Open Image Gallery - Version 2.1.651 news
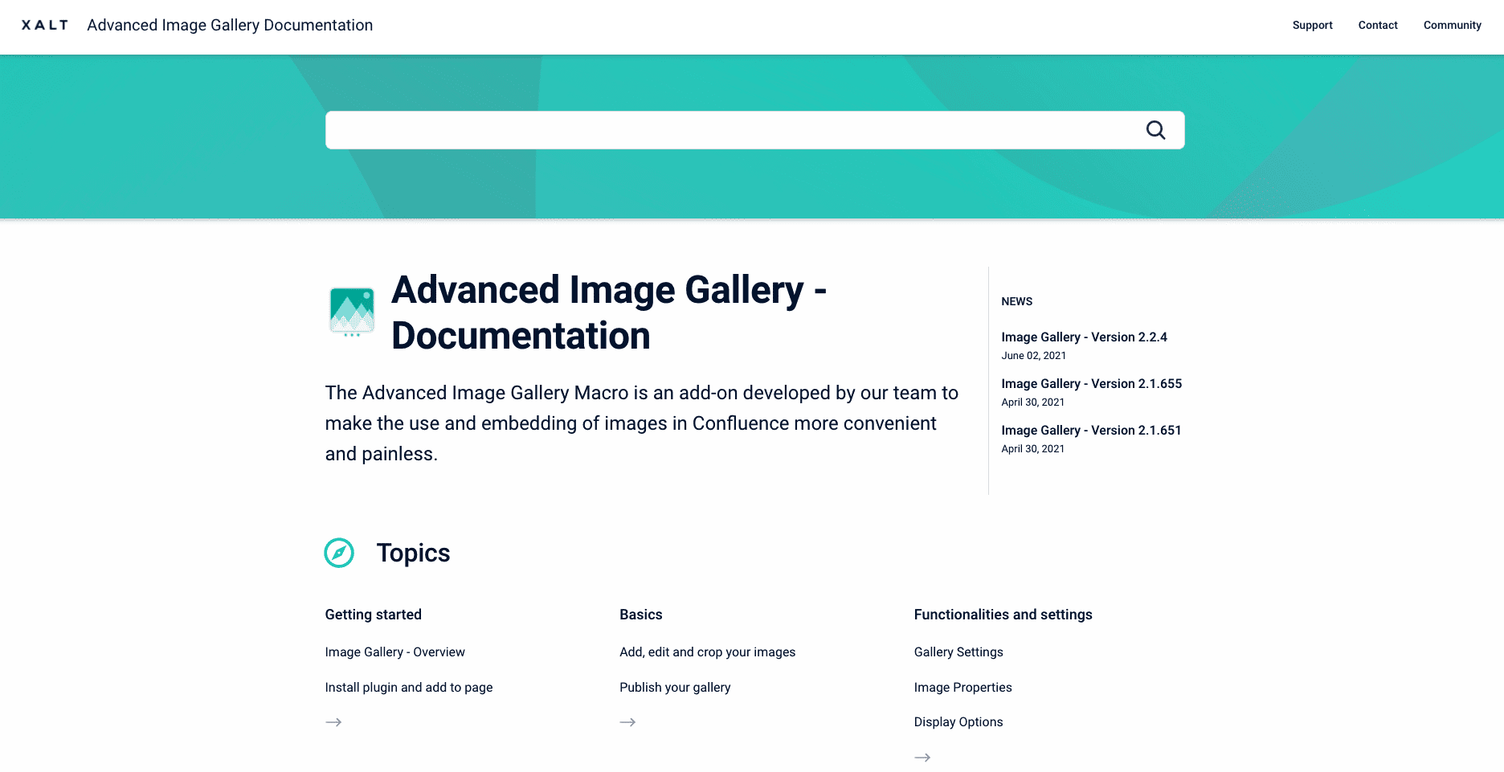The width and height of the screenshot is (1504, 772). (x=1091, y=430)
